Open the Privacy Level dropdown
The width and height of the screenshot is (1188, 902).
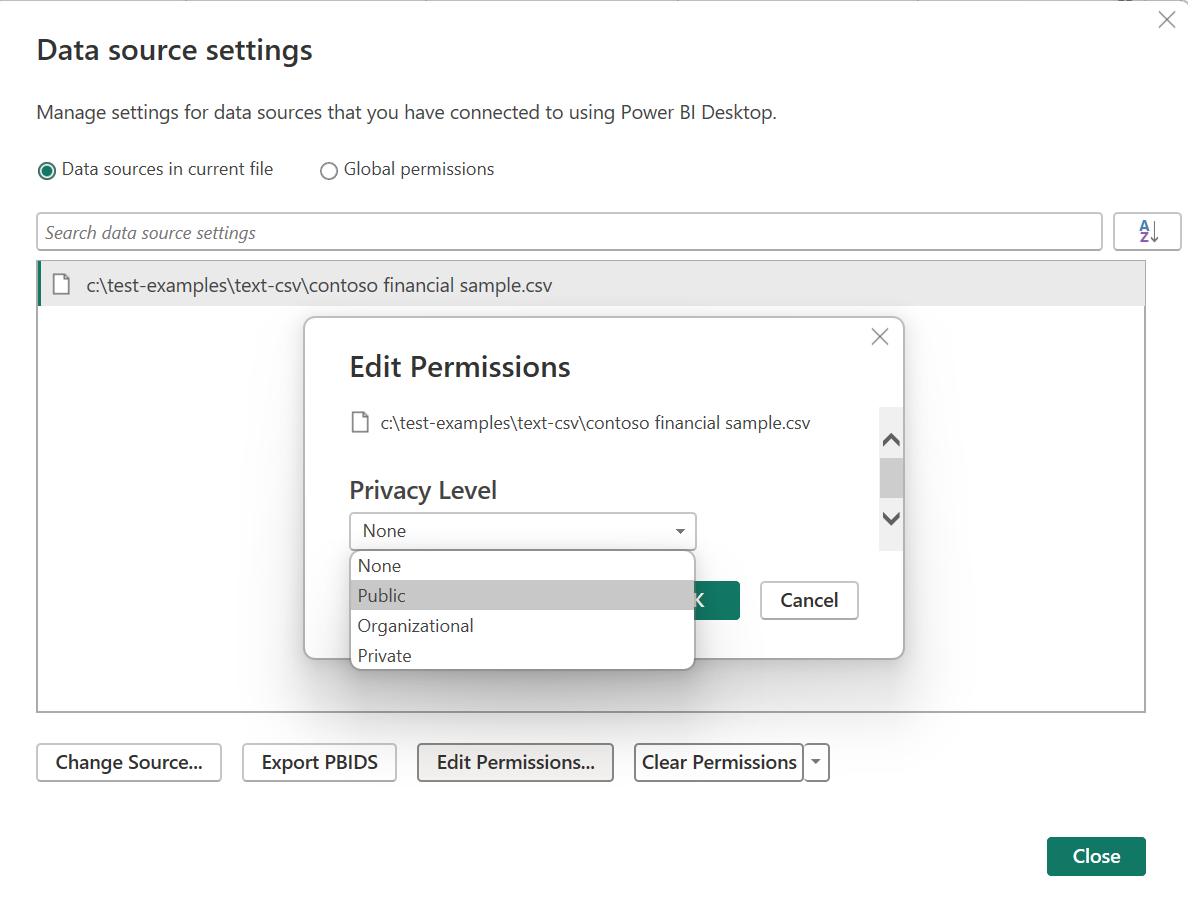click(681, 531)
